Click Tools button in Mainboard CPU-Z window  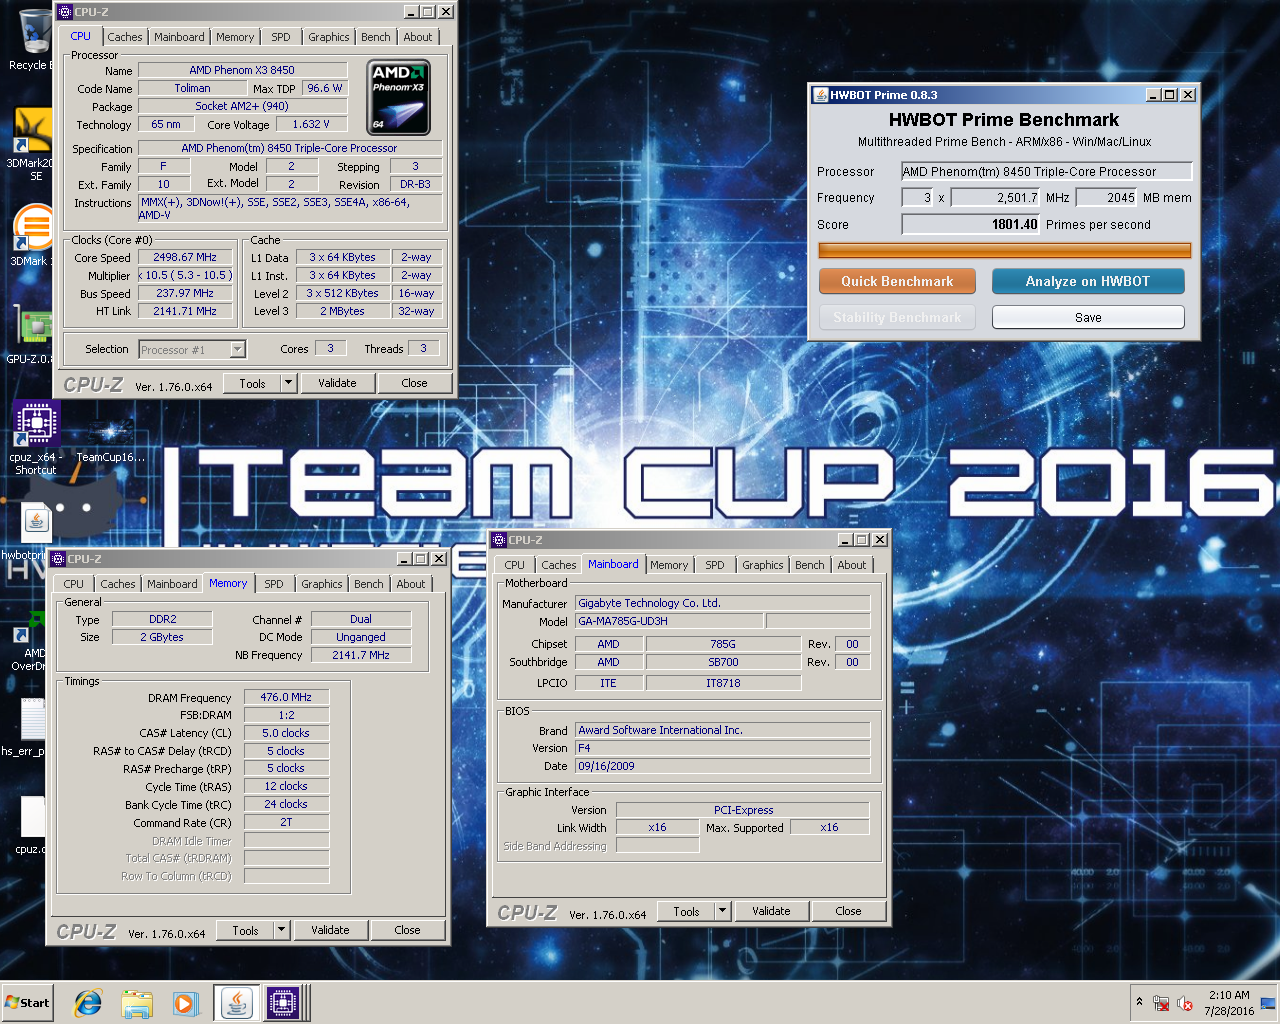(687, 911)
